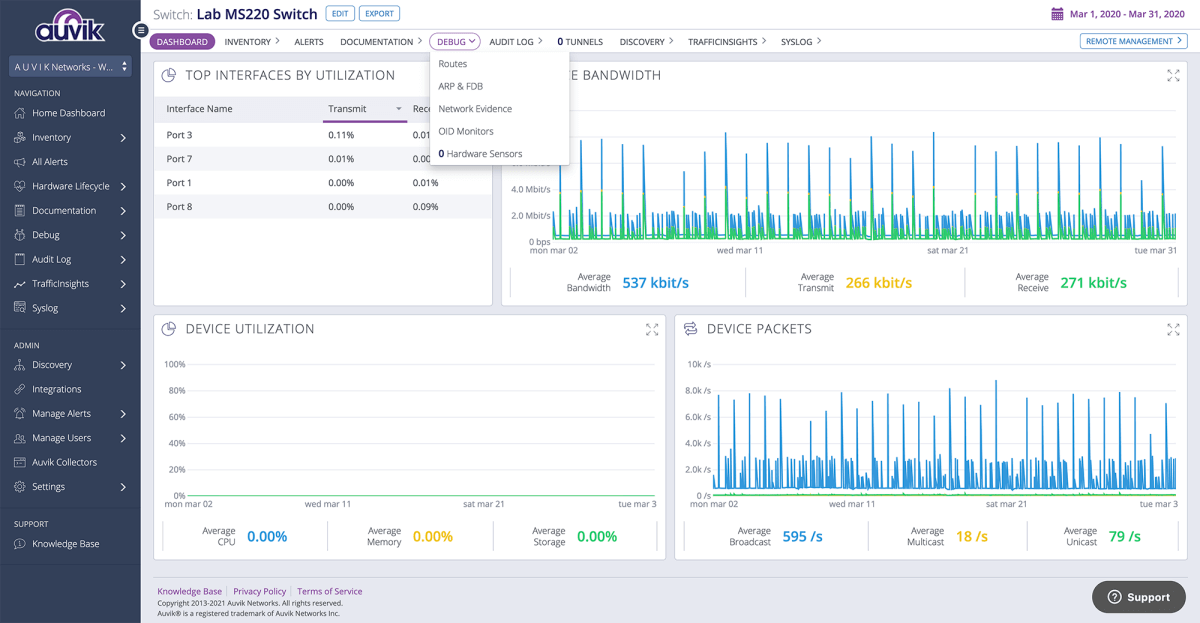Image resolution: width=1200 pixels, height=623 pixels.
Task: Open the Tunnels tab
Action: 580,42
